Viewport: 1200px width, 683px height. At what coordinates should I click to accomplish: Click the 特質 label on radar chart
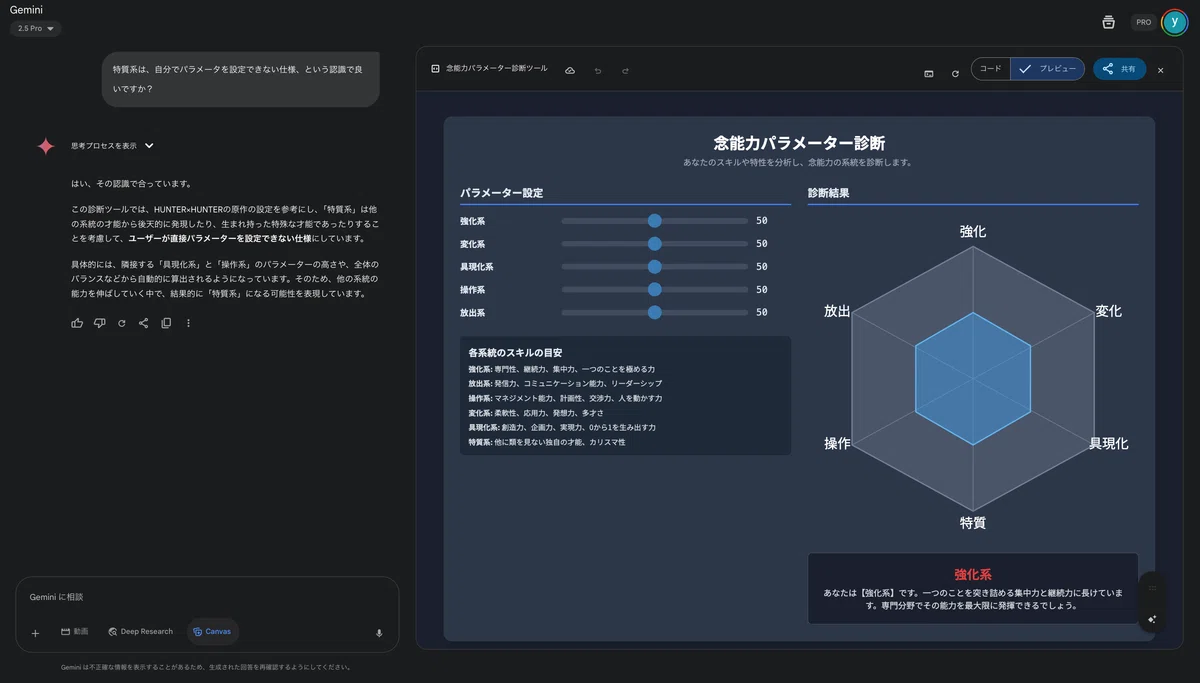(x=972, y=522)
